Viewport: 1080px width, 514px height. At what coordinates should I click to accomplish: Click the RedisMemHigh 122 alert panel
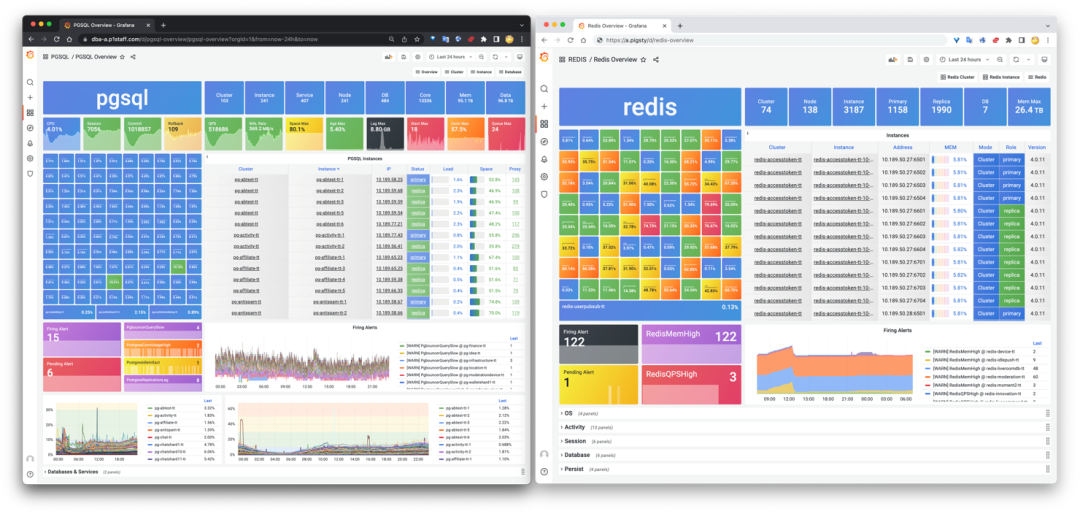pyautogui.click(x=692, y=345)
